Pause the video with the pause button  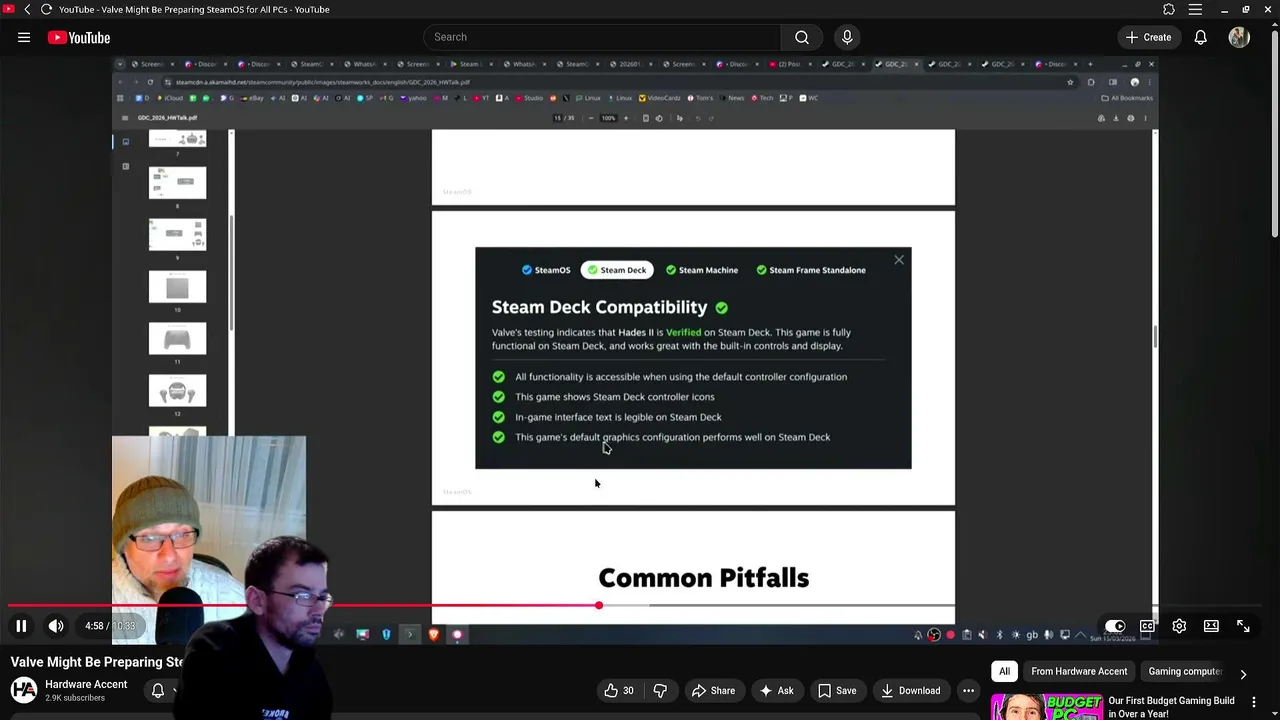tap(21, 626)
